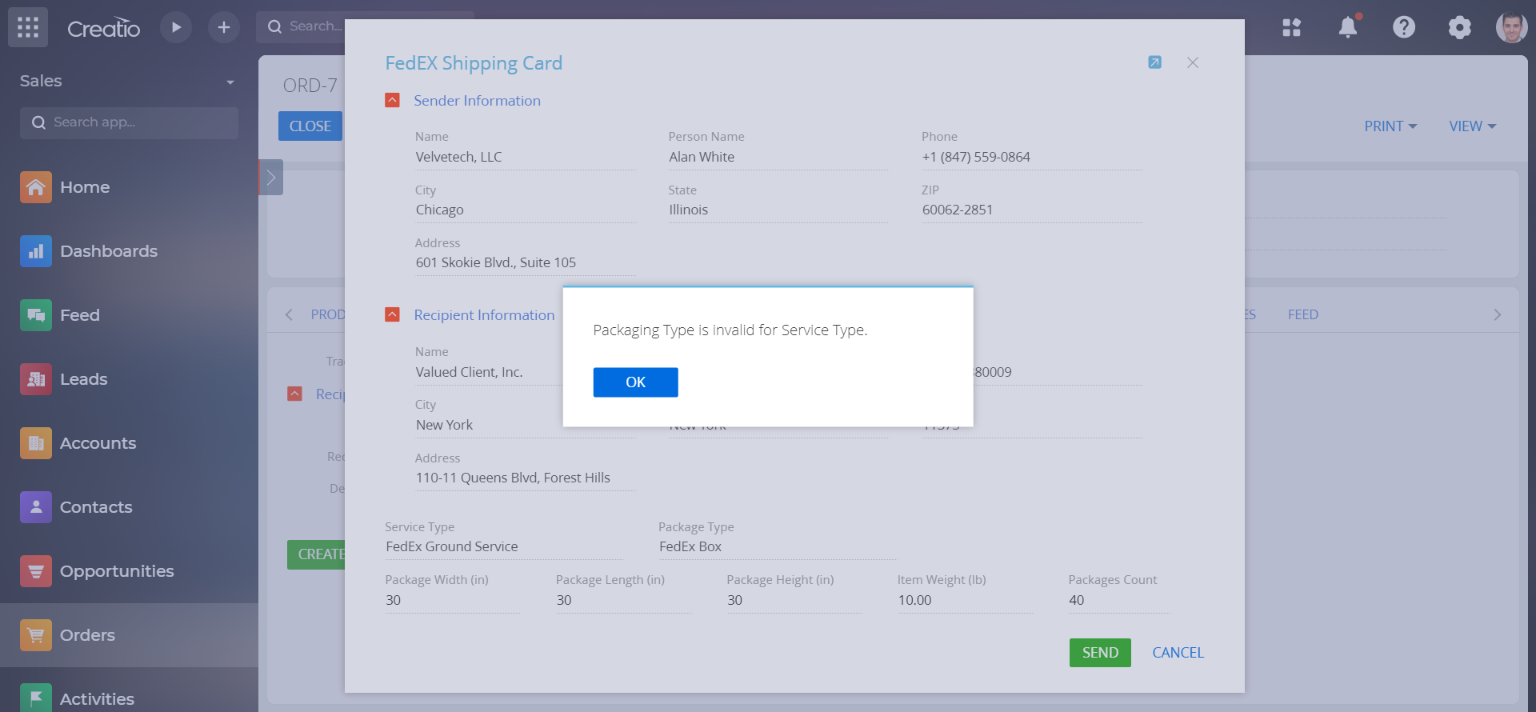The height and width of the screenshot is (712, 1536).
Task: Click the sender Name field Velvetech, LLC
Action: (x=525, y=157)
